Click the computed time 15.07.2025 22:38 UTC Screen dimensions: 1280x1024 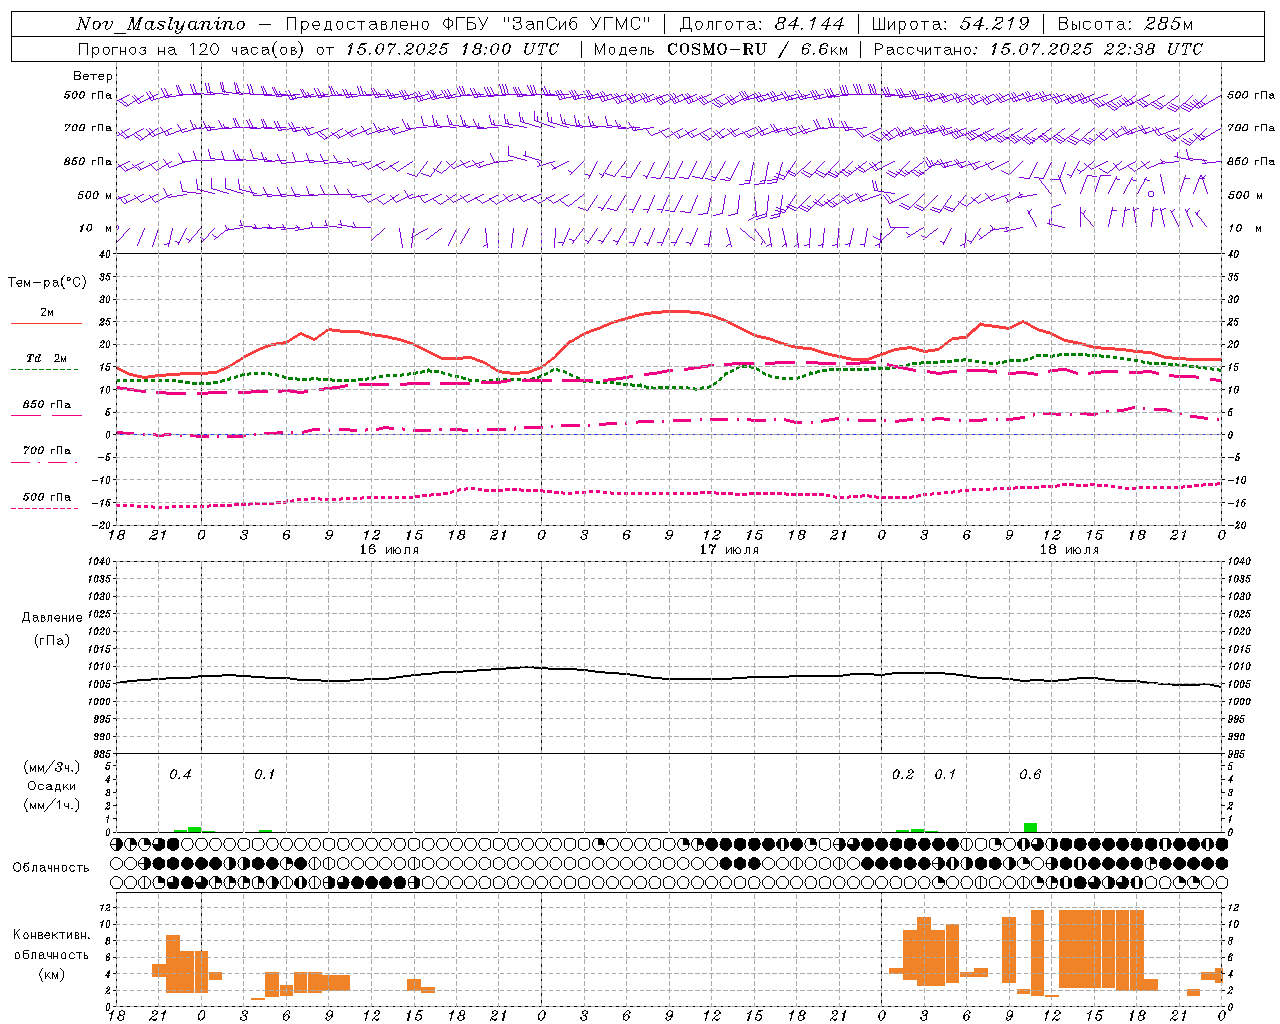point(1096,49)
